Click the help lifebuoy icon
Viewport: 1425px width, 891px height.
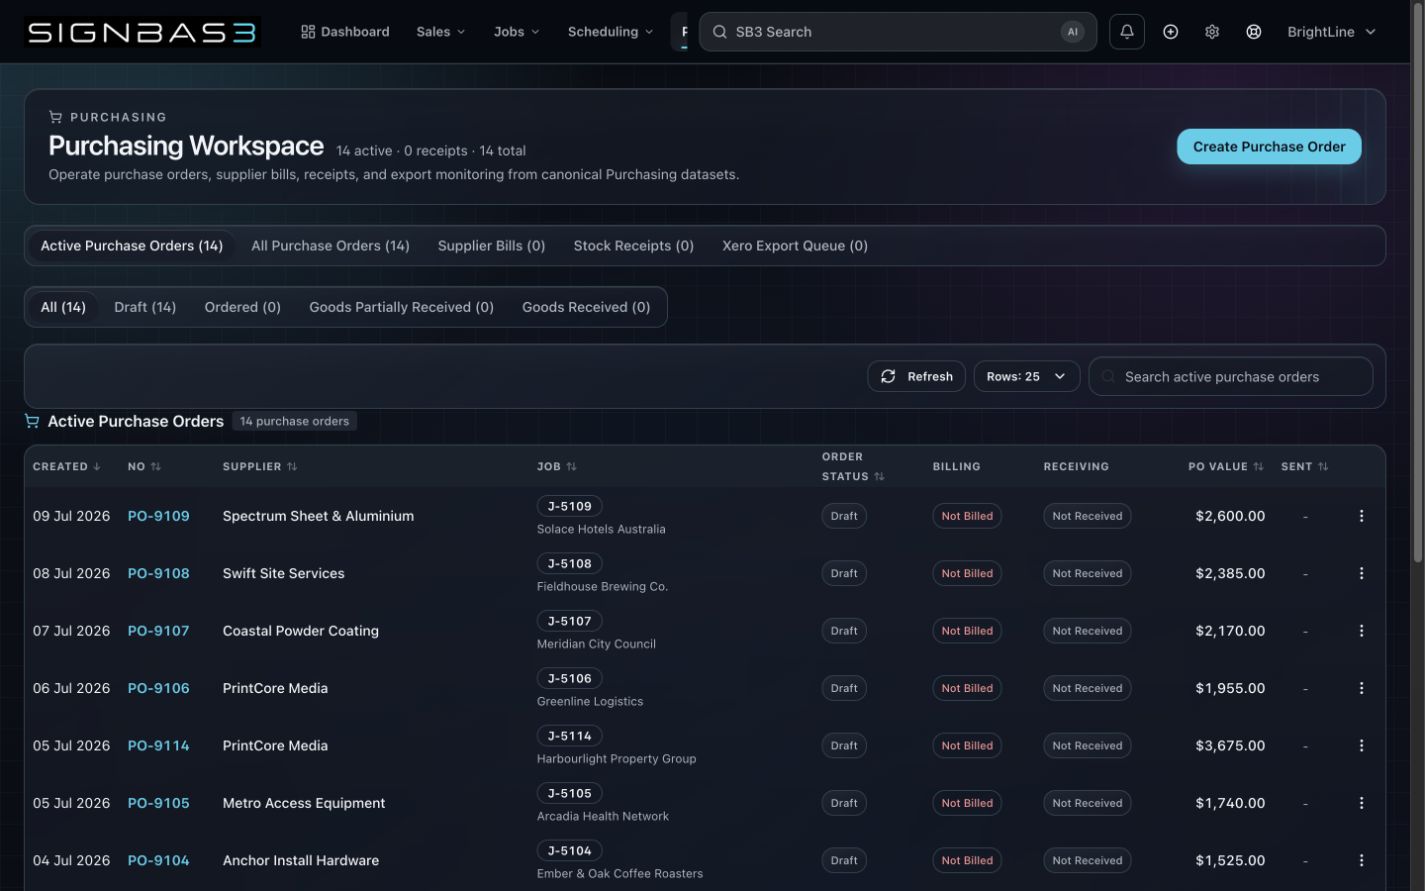click(1253, 32)
